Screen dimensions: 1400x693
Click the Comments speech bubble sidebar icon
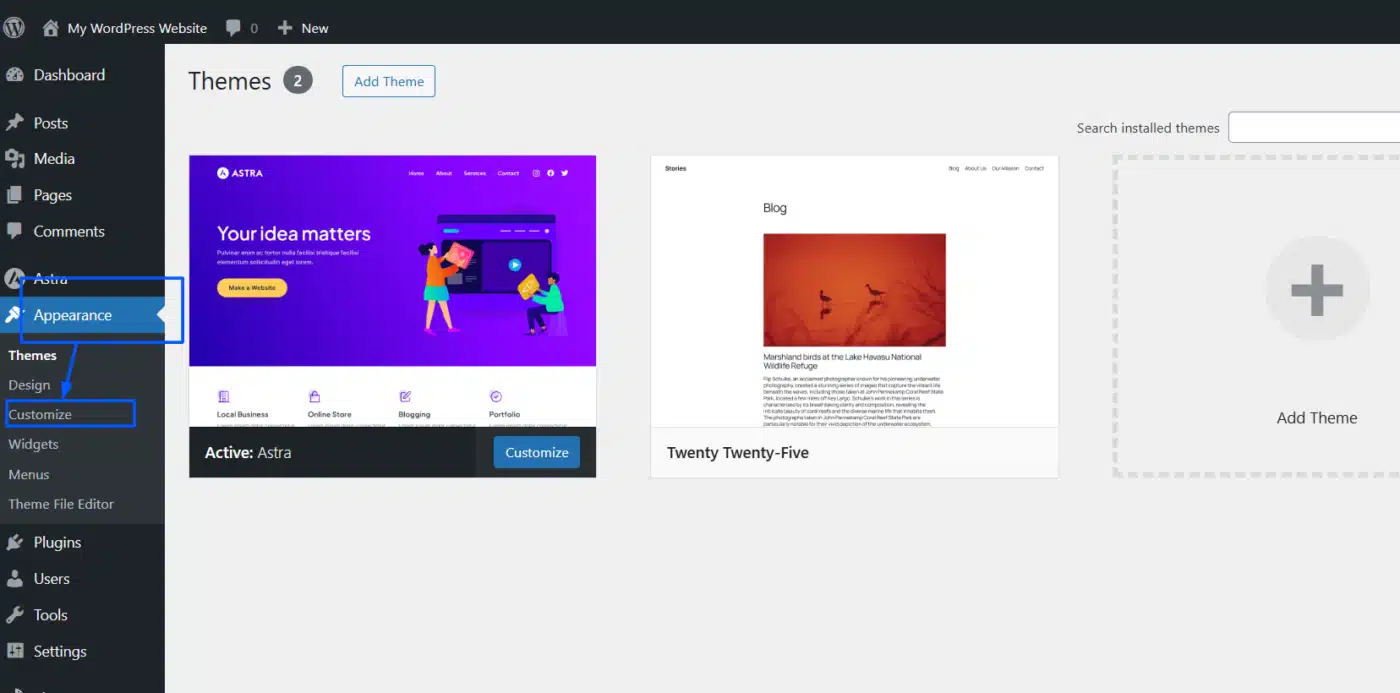pos(15,231)
